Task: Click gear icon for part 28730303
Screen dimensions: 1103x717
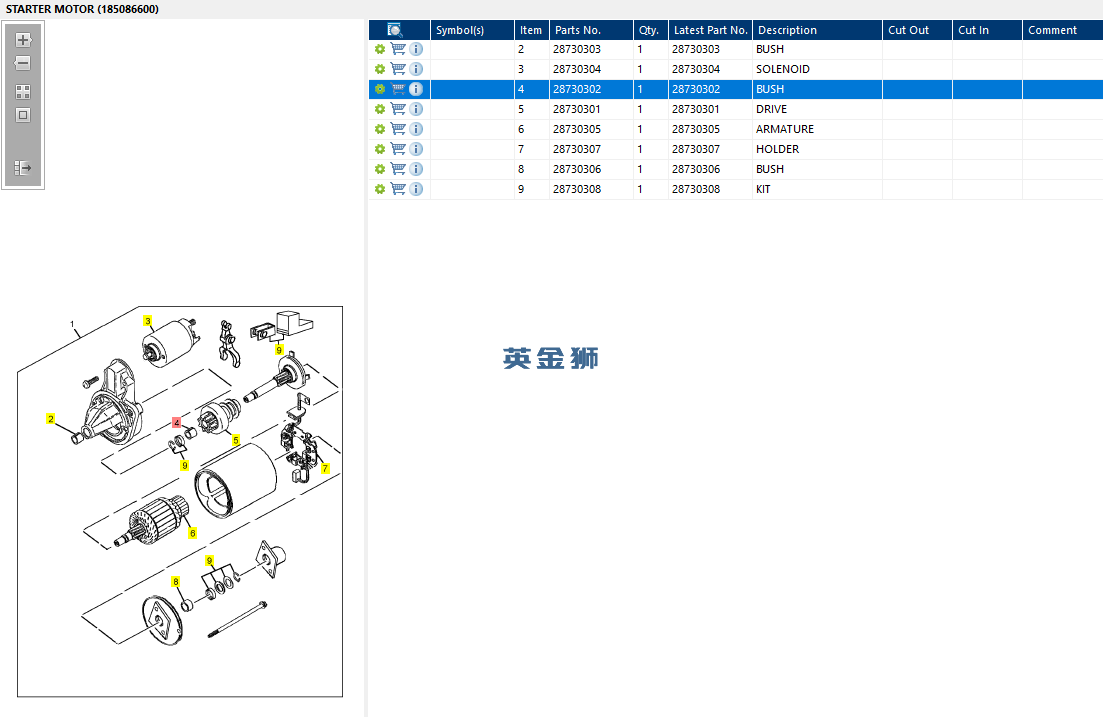Action: (x=380, y=49)
